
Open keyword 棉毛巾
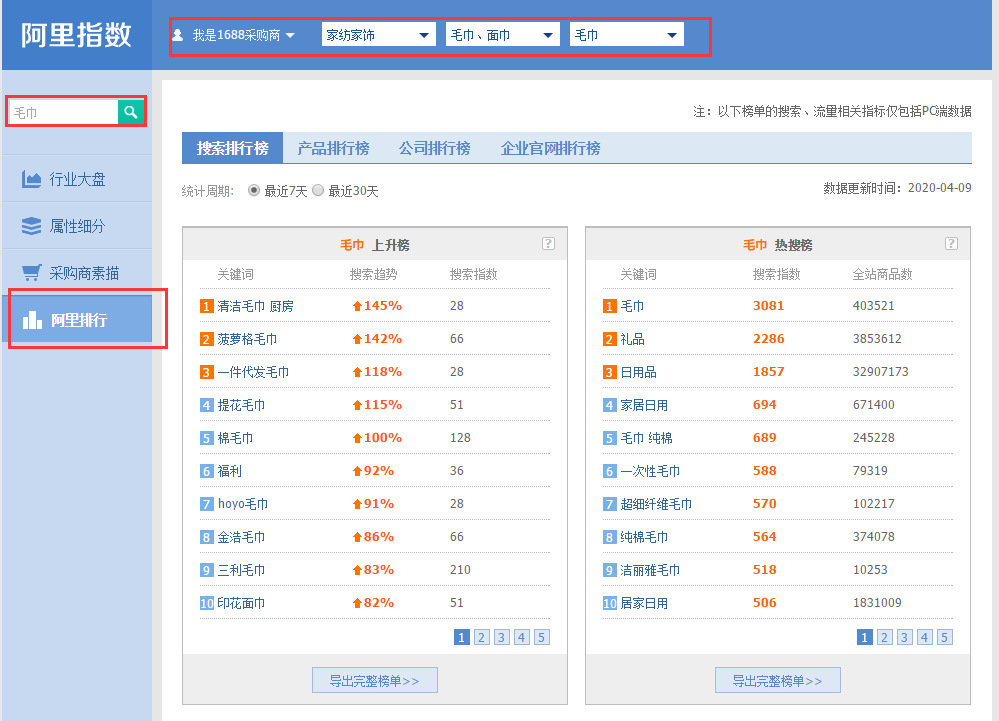point(235,438)
